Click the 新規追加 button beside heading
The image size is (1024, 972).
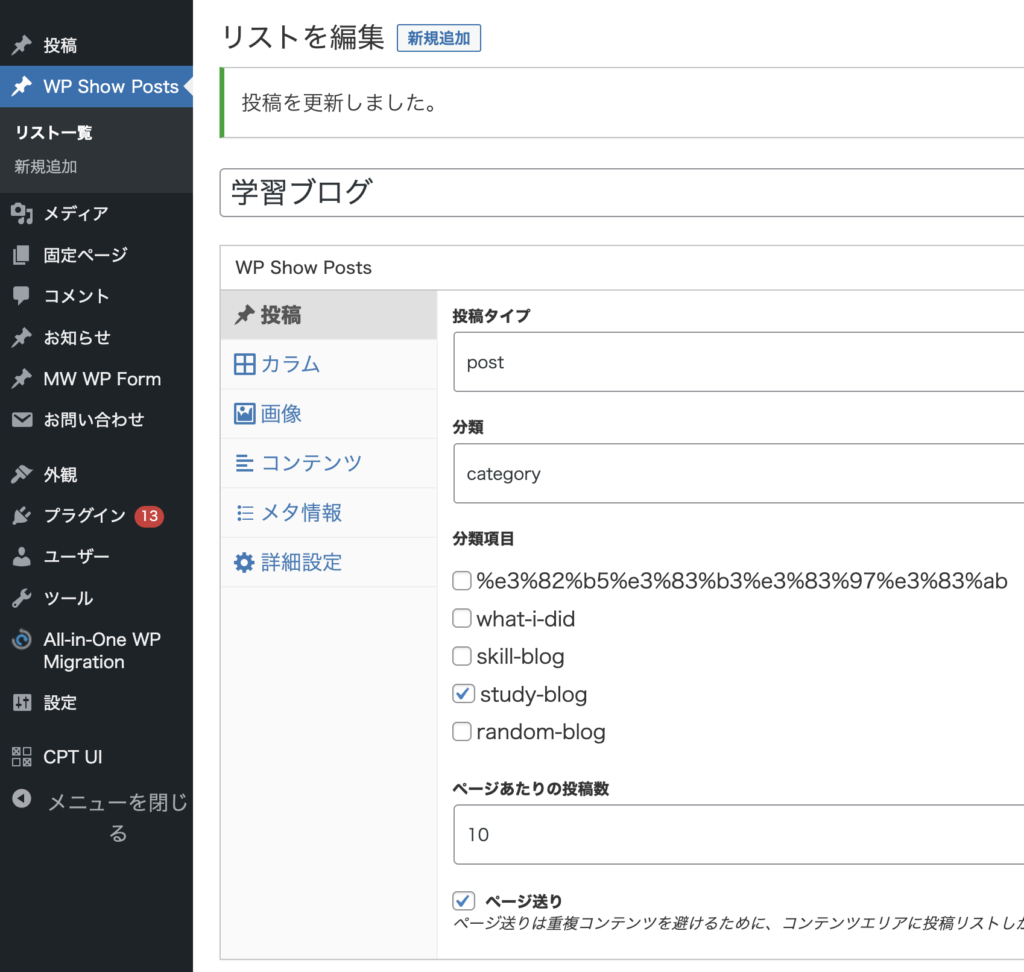(439, 38)
